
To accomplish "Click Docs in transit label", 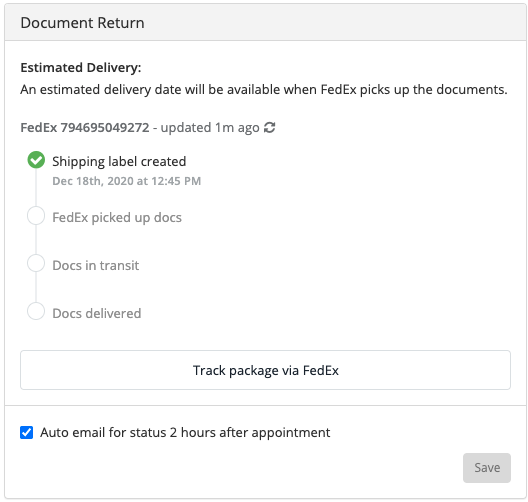I will click(x=96, y=265).
